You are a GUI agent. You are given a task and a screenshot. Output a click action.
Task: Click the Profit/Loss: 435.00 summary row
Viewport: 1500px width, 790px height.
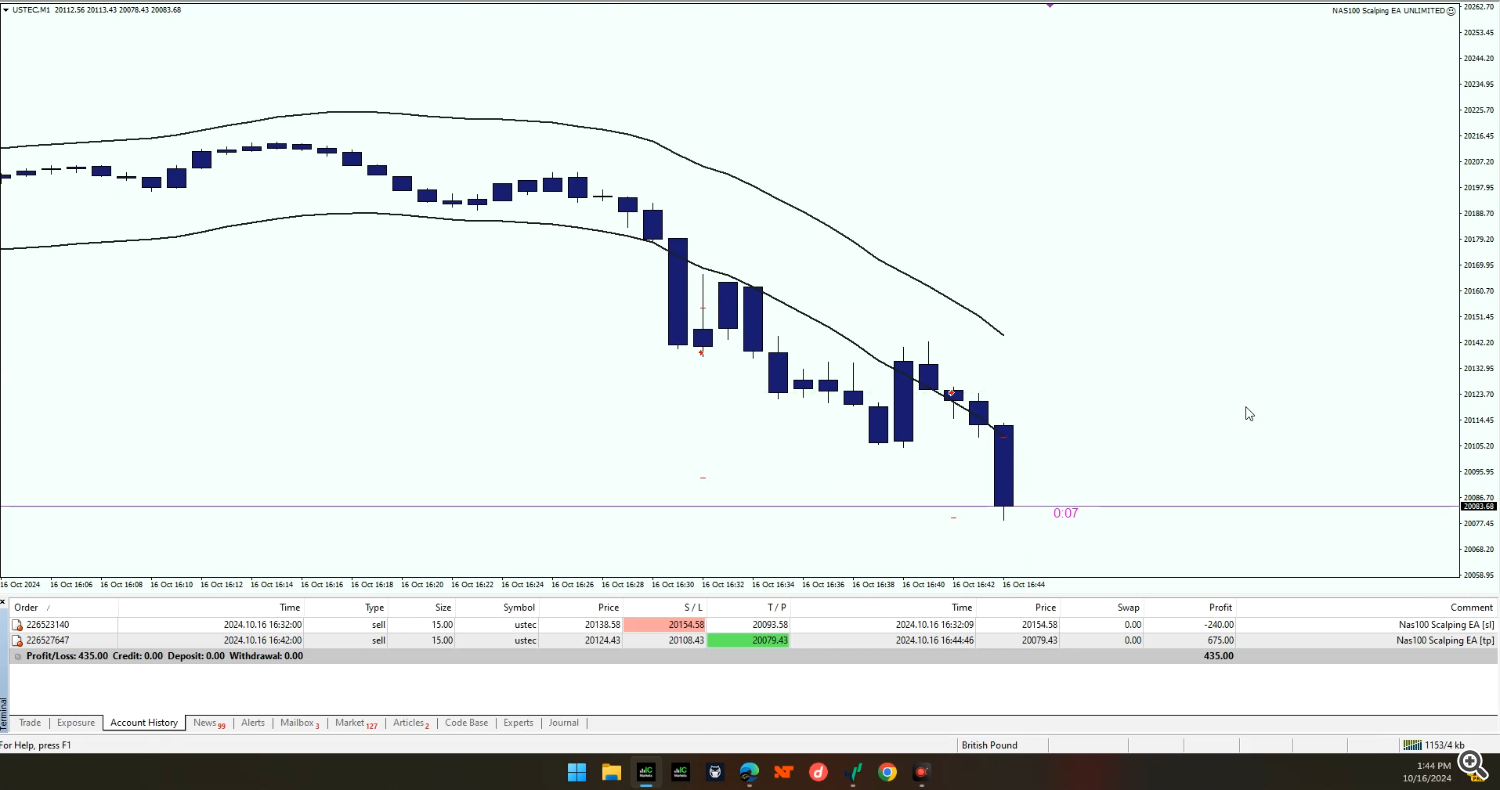pos(754,656)
